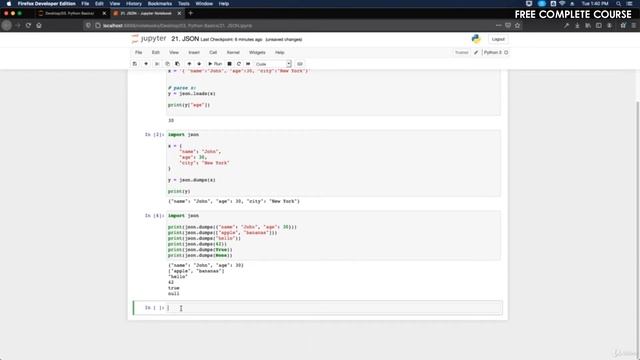Click the Trusted notebook indicator

click(462, 53)
